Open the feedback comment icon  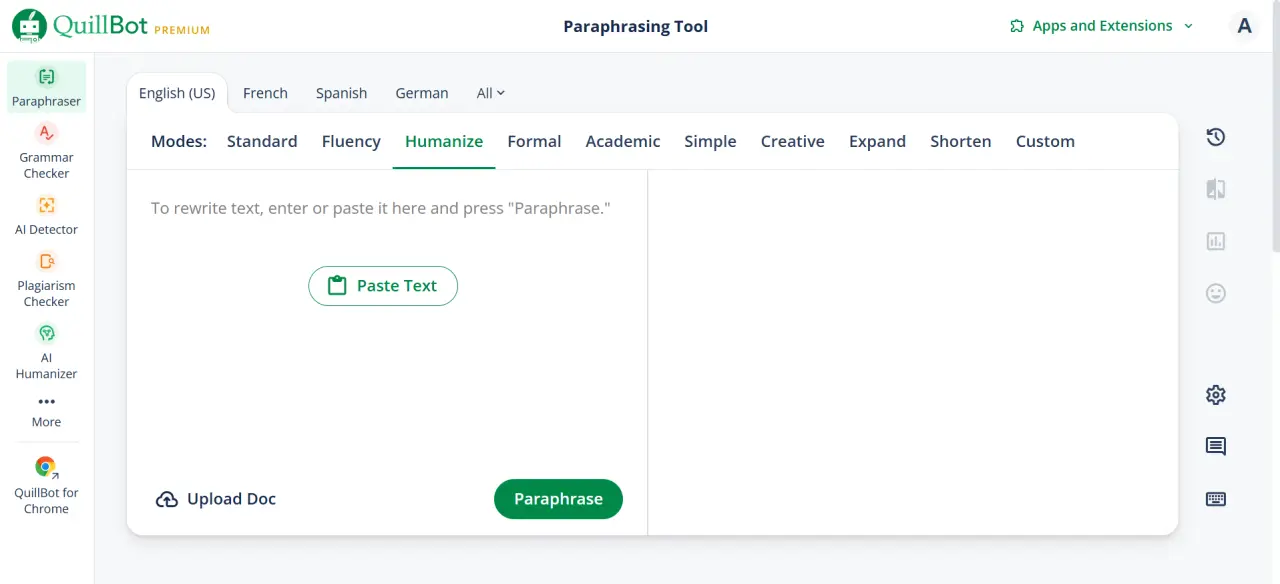pos(1216,447)
